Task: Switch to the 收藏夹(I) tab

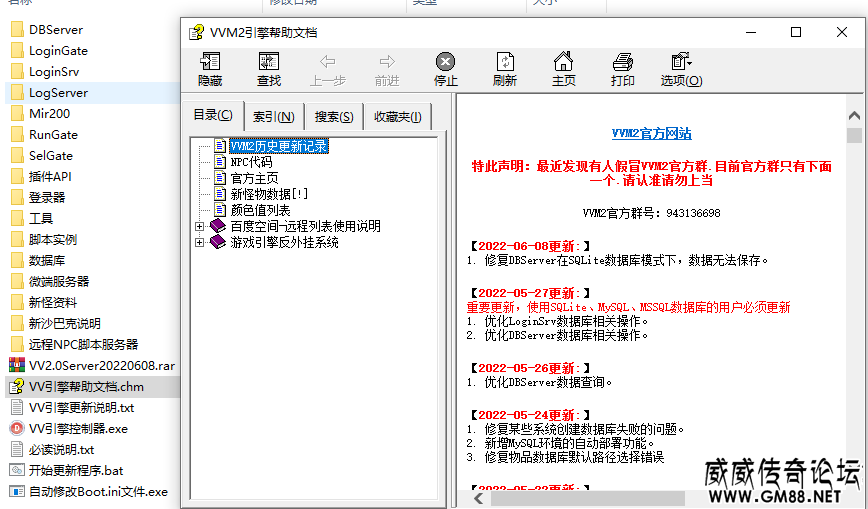Action: (x=397, y=117)
